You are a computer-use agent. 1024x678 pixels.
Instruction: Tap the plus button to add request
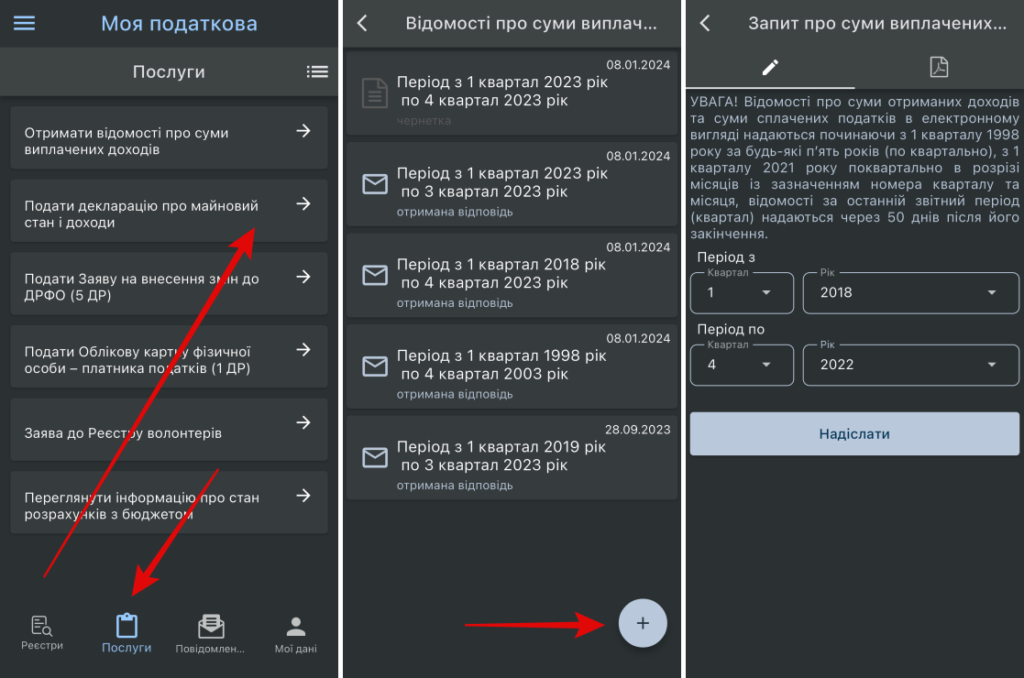tap(643, 623)
